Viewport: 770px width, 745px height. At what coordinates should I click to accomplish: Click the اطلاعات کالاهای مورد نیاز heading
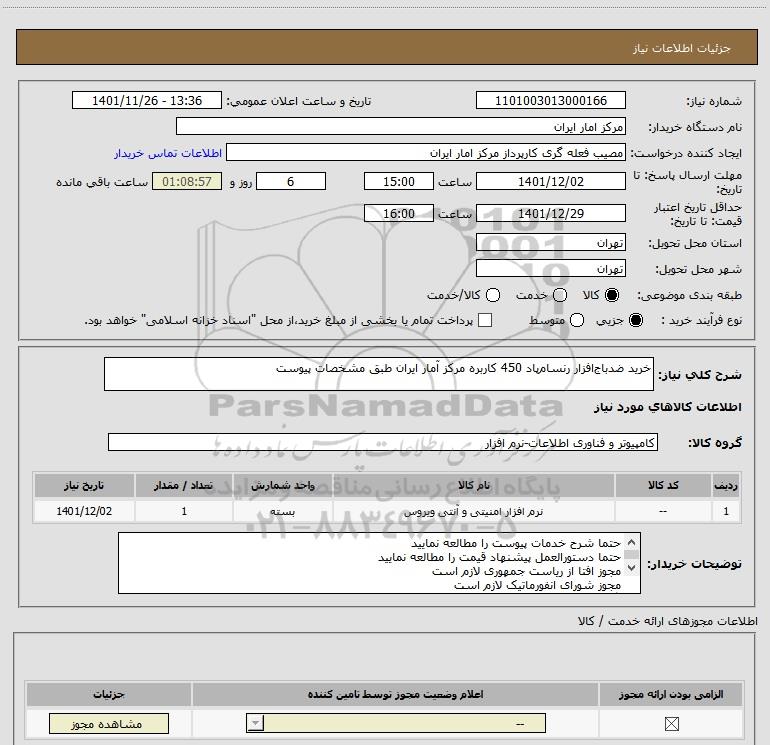click(x=668, y=407)
